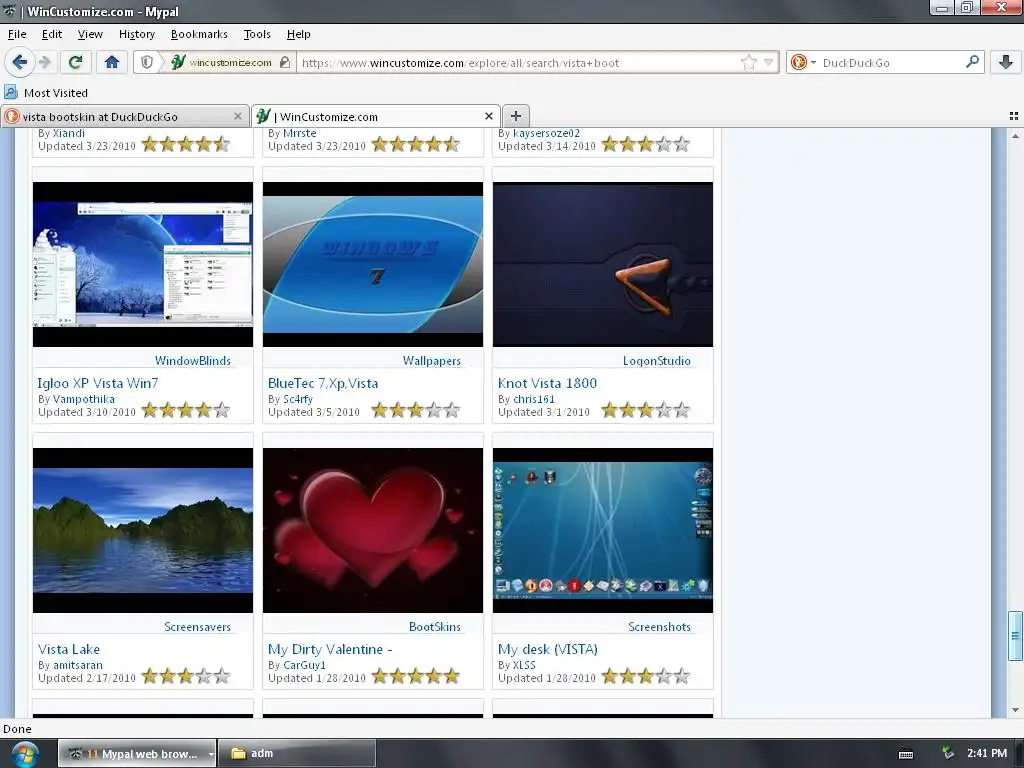The height and width of the screenshot is (768, 1024).
Task: Click star rating of My Dirty Valentine
Action: (x=415, y=676)
